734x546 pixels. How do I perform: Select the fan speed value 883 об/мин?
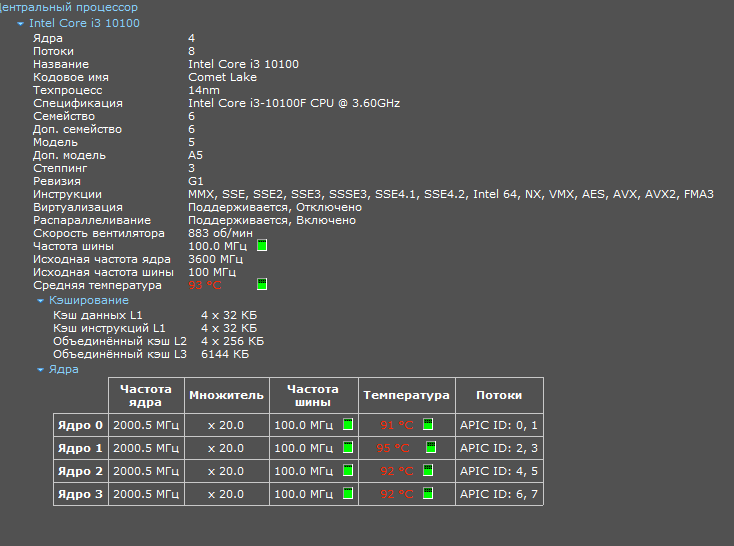(x=220, y=233)
